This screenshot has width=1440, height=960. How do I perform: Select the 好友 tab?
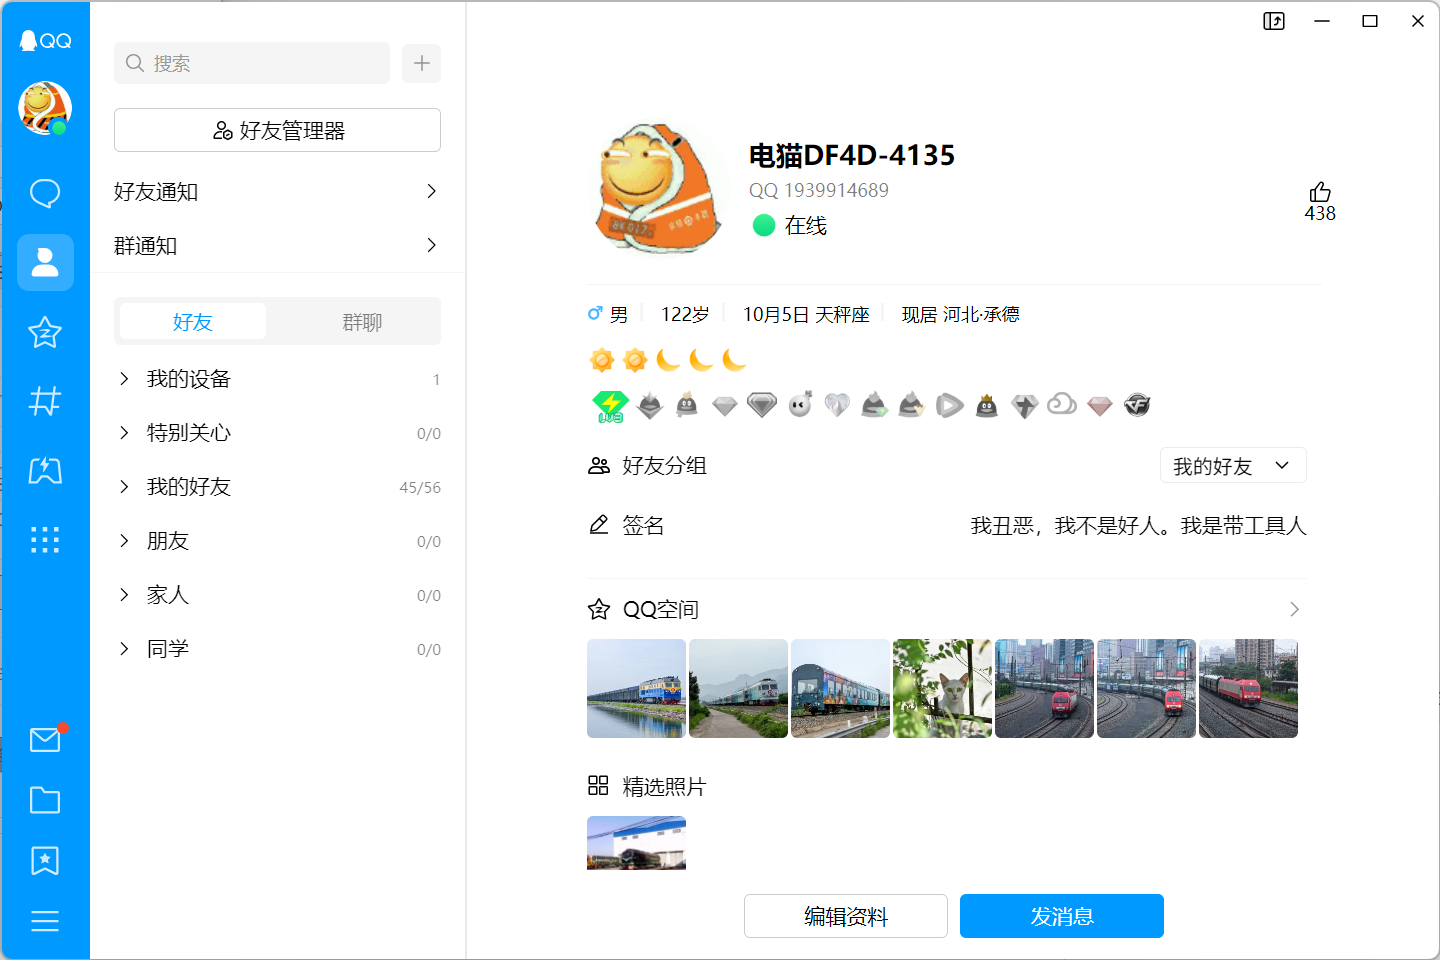[193, 322]
